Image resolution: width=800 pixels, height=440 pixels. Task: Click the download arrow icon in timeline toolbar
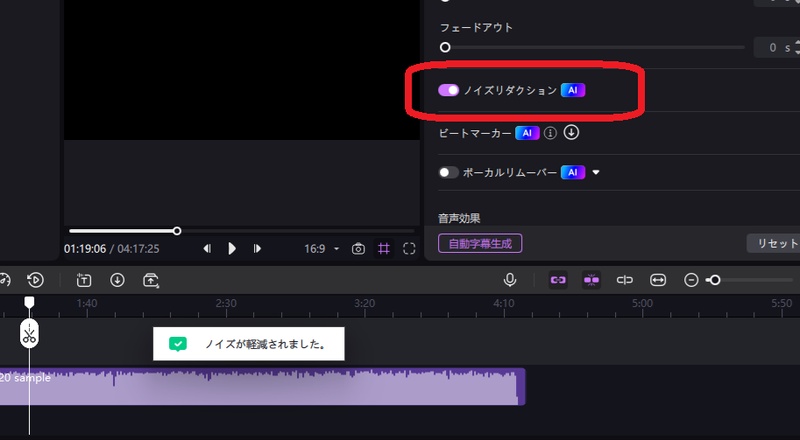(117, 280)
